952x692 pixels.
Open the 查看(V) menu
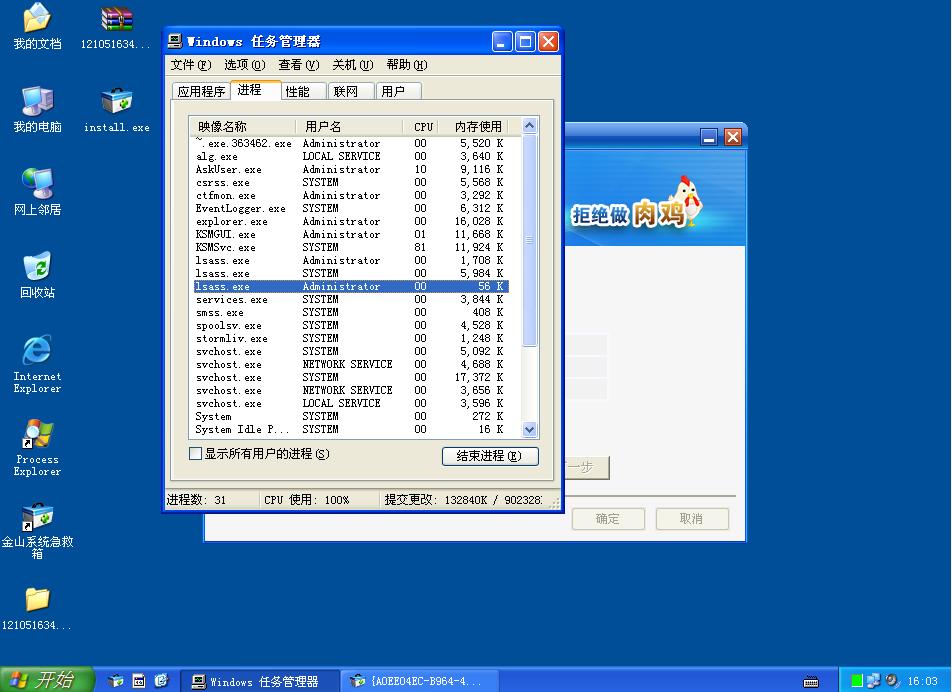(x=299, y=65)
